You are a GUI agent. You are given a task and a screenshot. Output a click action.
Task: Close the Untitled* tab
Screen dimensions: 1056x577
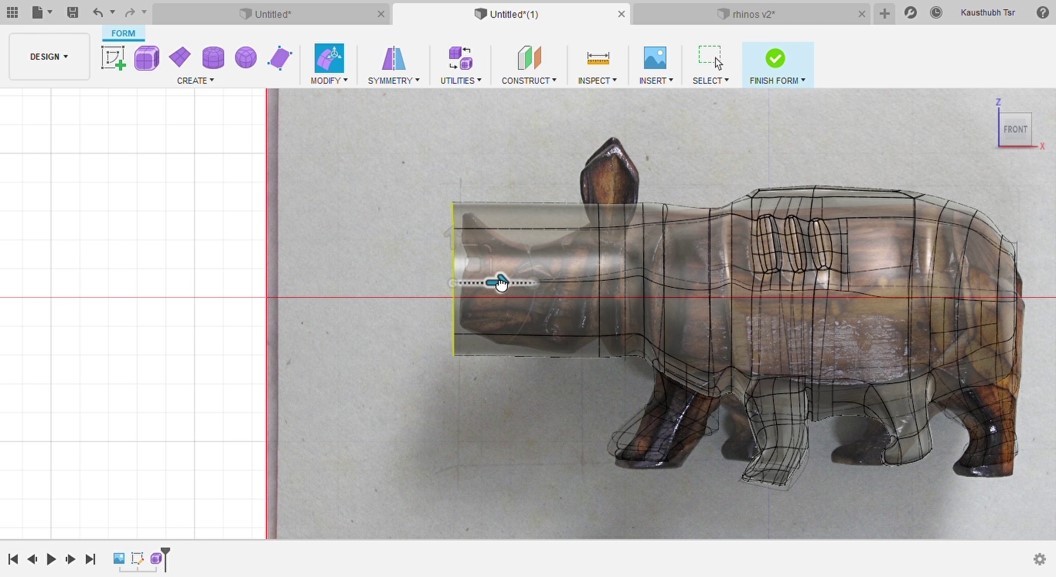[381, 14]
